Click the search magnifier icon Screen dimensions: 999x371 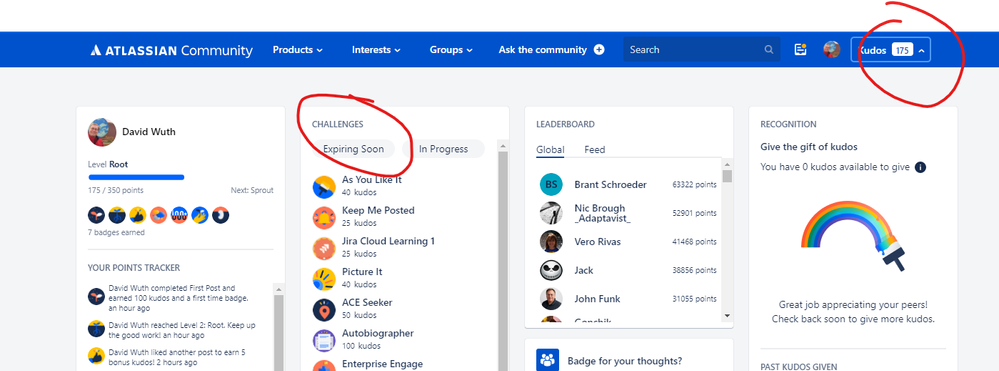(x=769, y=50)
